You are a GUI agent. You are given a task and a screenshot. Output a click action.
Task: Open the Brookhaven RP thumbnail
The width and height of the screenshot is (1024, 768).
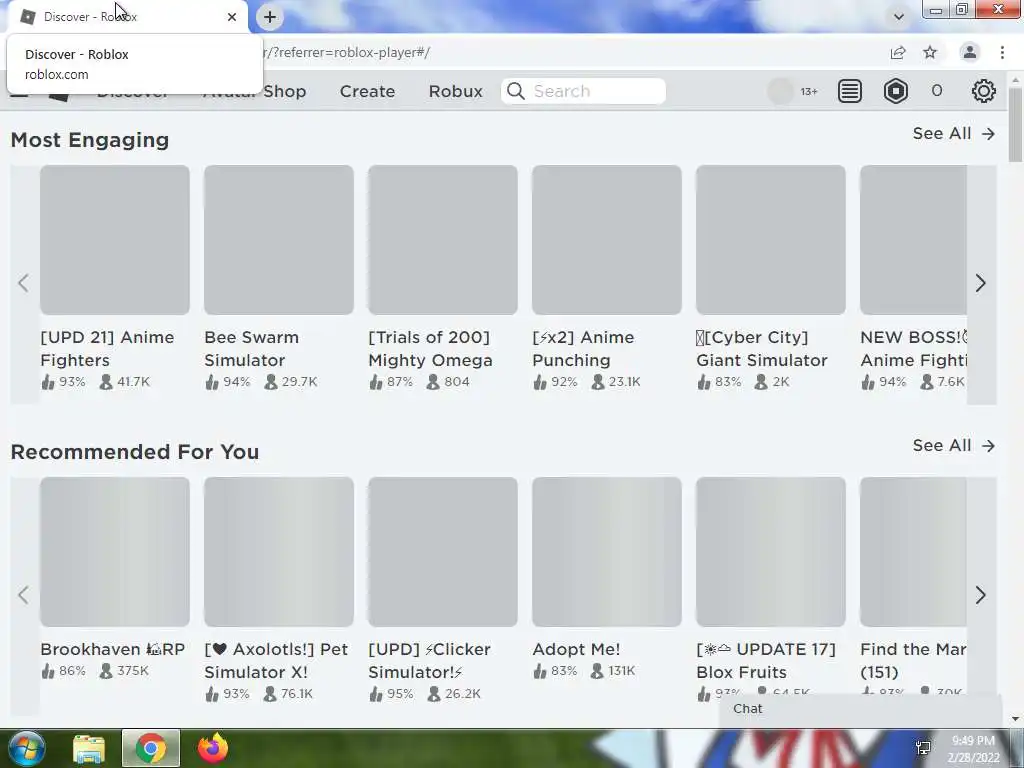coord(115,552)
